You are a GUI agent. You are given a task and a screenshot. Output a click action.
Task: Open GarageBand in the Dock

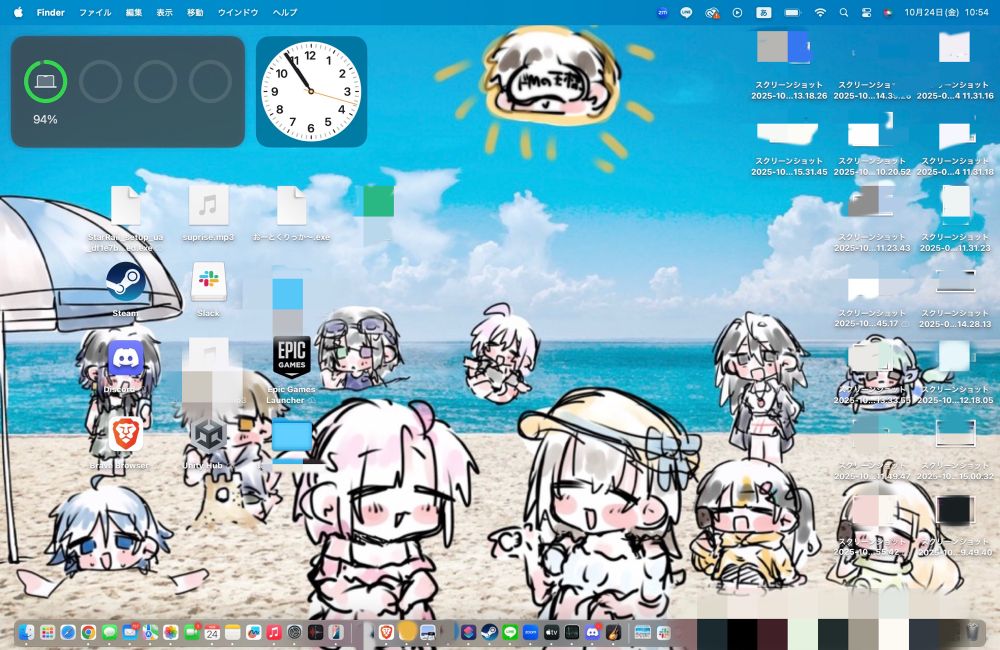(x=613, y=632)
